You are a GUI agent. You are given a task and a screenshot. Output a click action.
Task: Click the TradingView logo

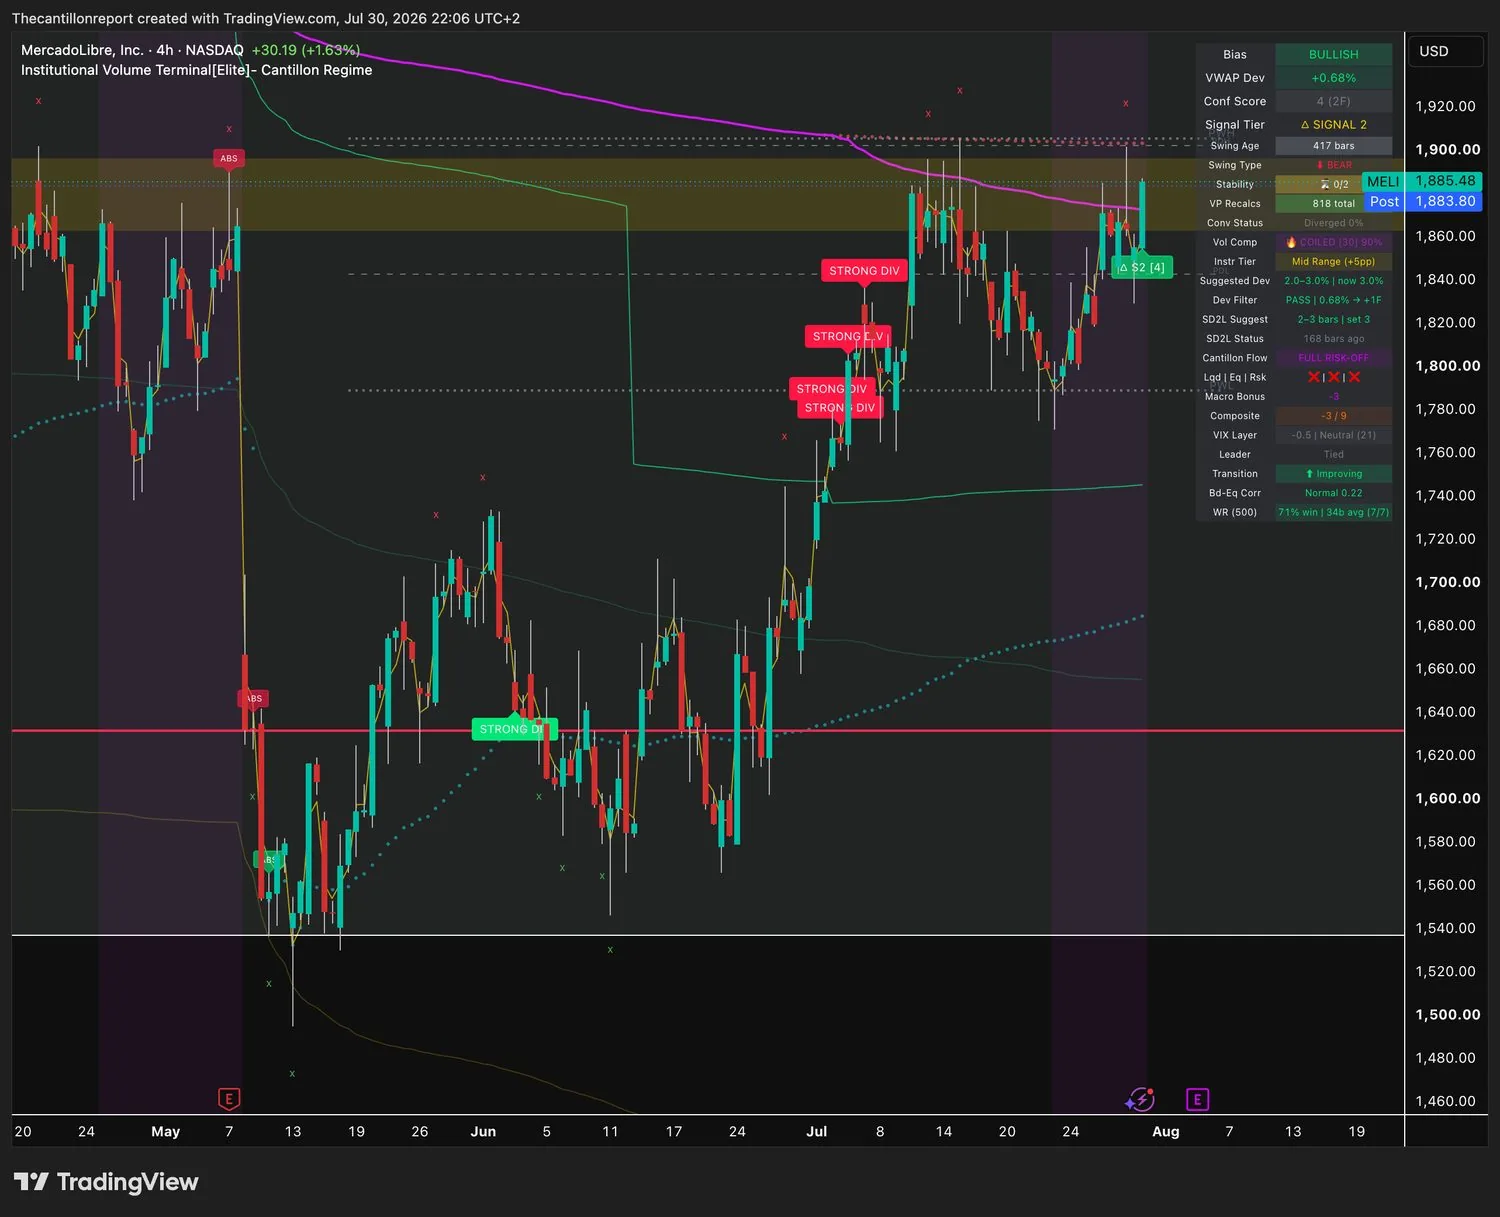[106, 1182]
